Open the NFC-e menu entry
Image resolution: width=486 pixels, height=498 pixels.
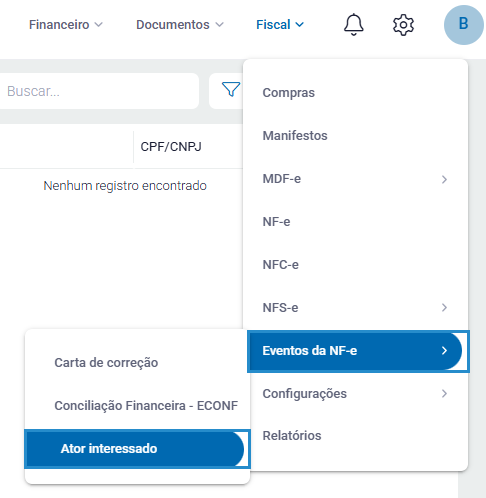[x=355, y=265]
